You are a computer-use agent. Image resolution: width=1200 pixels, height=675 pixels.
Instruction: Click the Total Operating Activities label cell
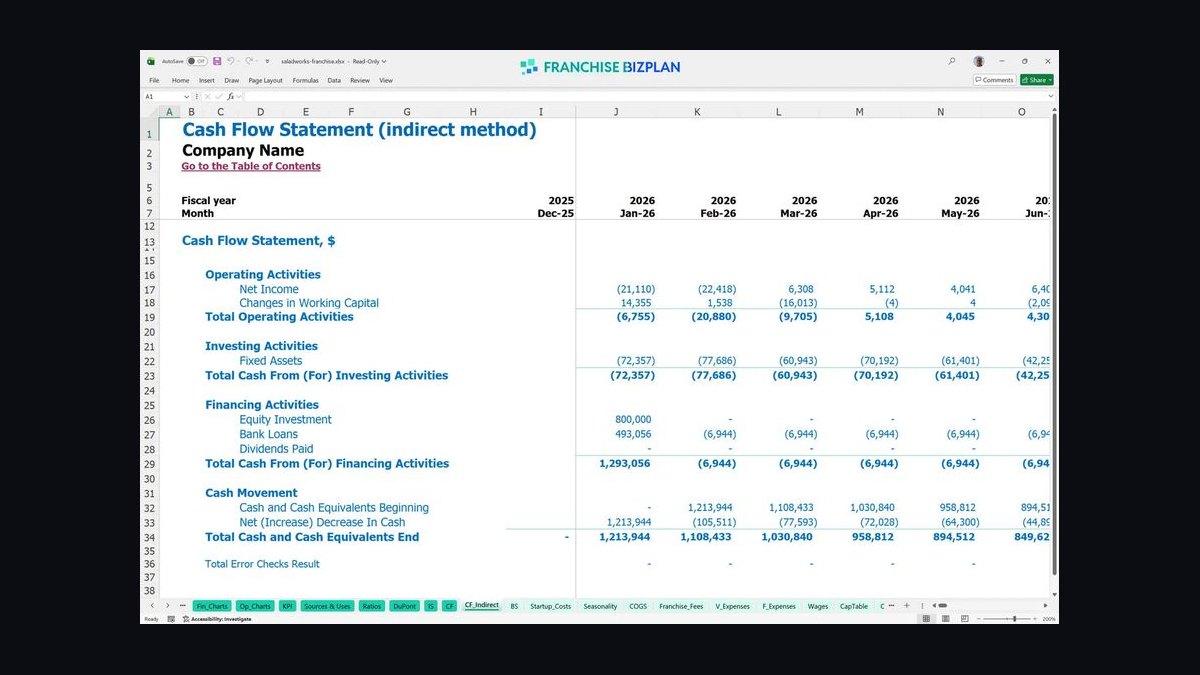coord(279,317)
